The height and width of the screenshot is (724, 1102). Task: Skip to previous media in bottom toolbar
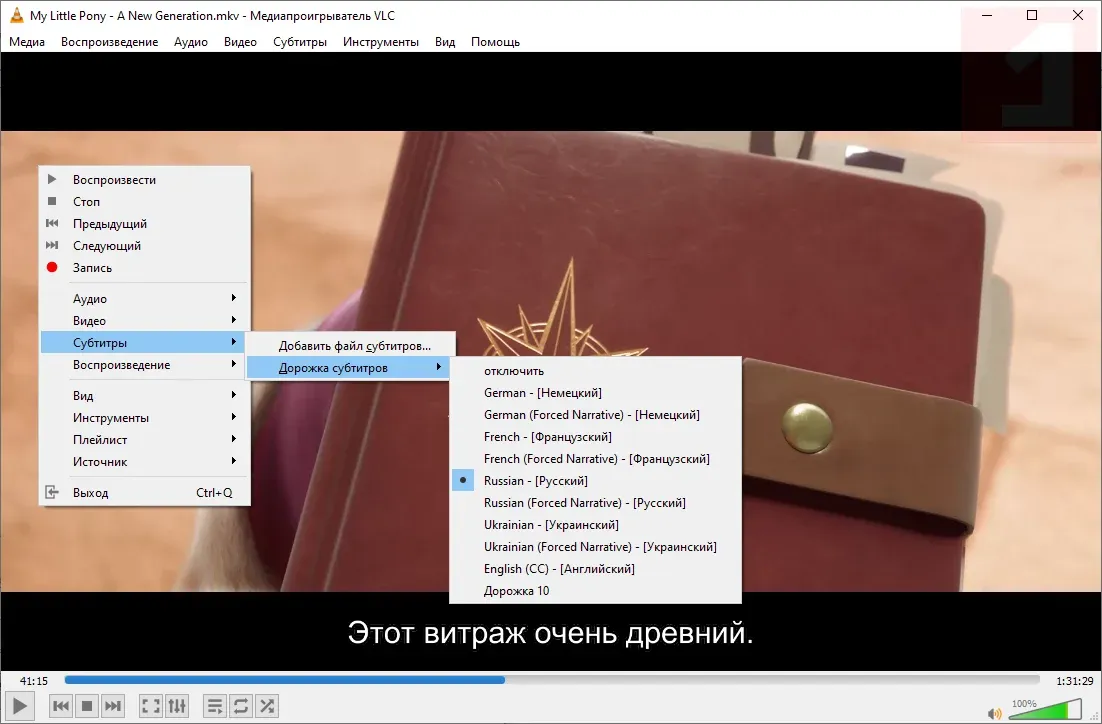[x=61, y=706]
